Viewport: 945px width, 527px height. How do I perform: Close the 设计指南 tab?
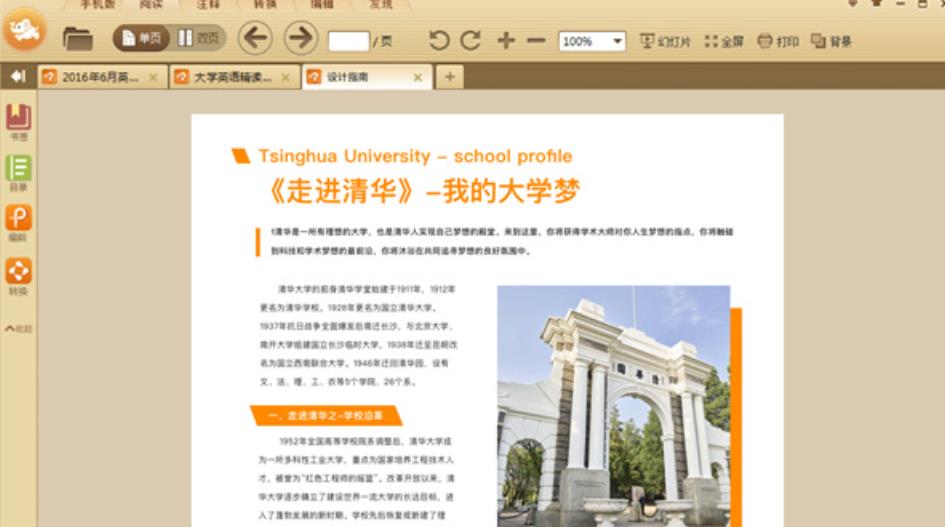[x=418, y=77]
